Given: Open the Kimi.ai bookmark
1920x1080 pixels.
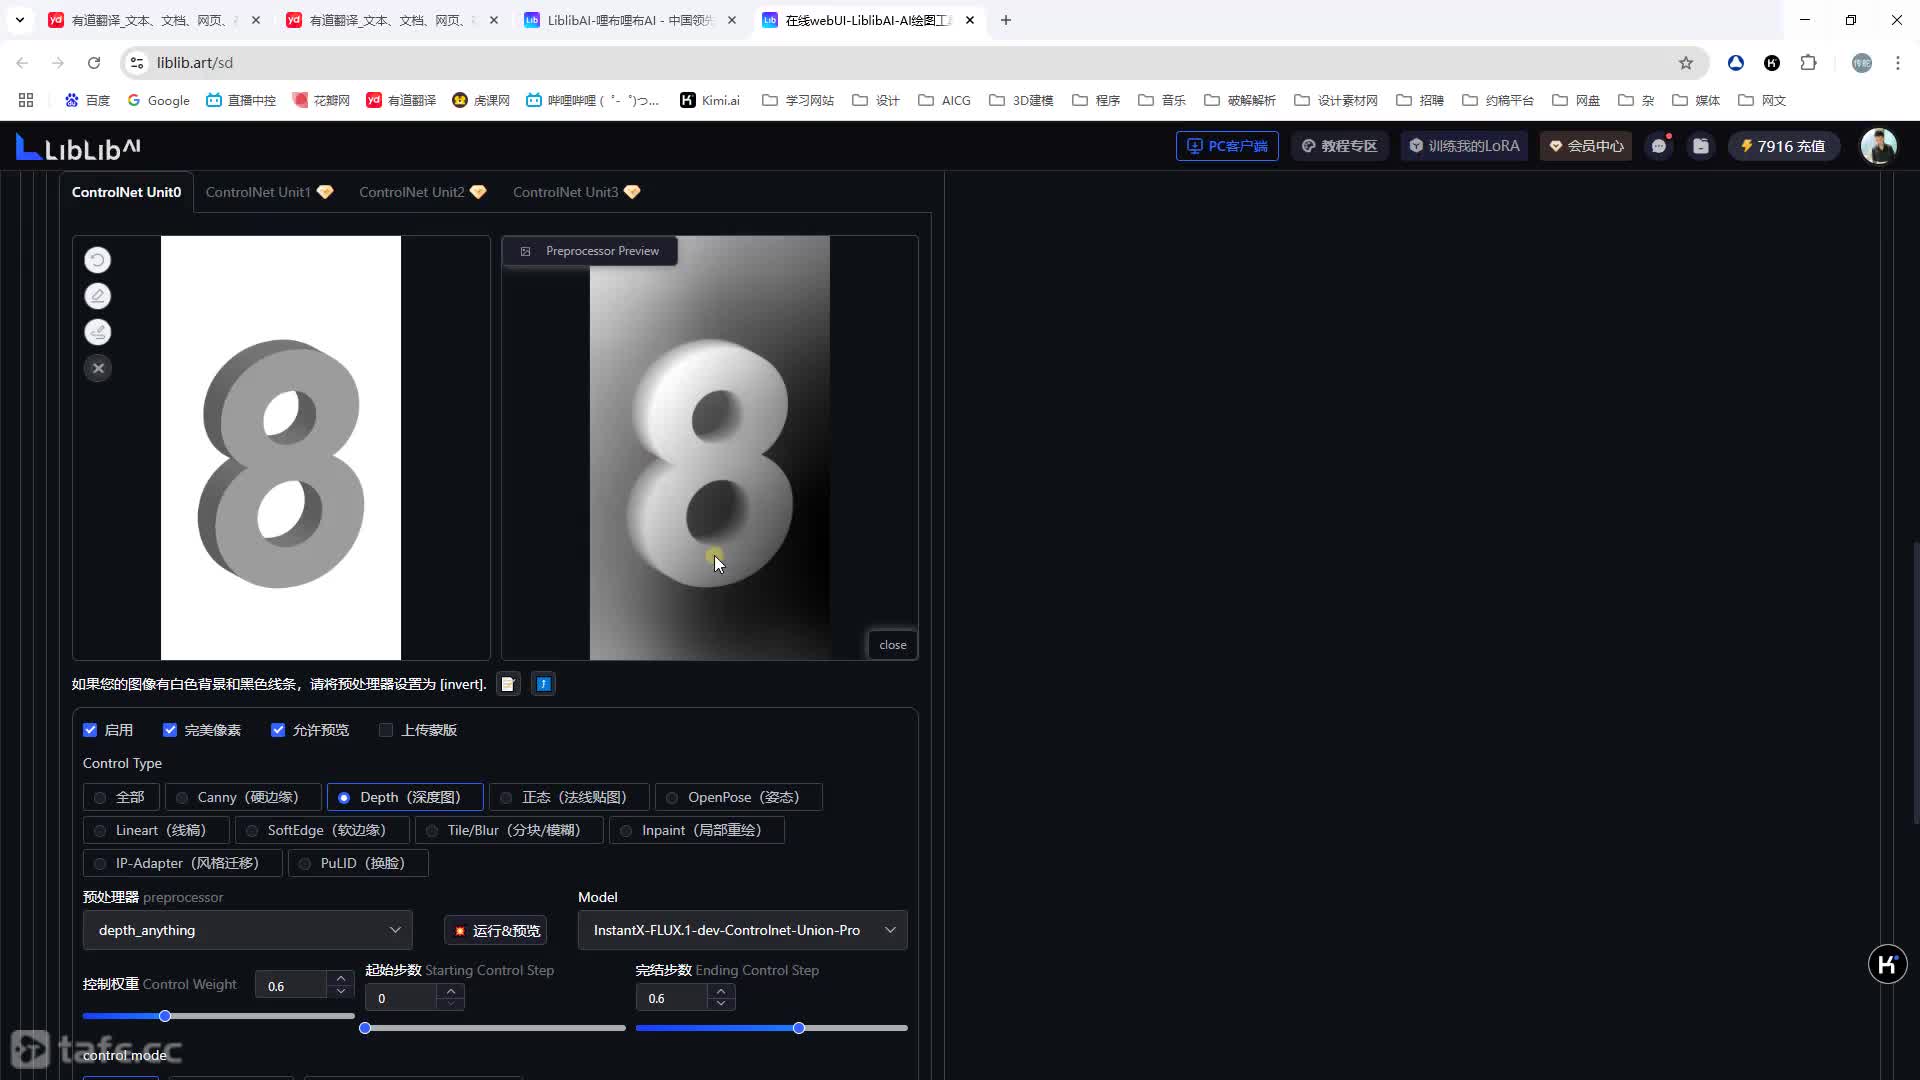Looking at the screenshot, I should point(710,100).
